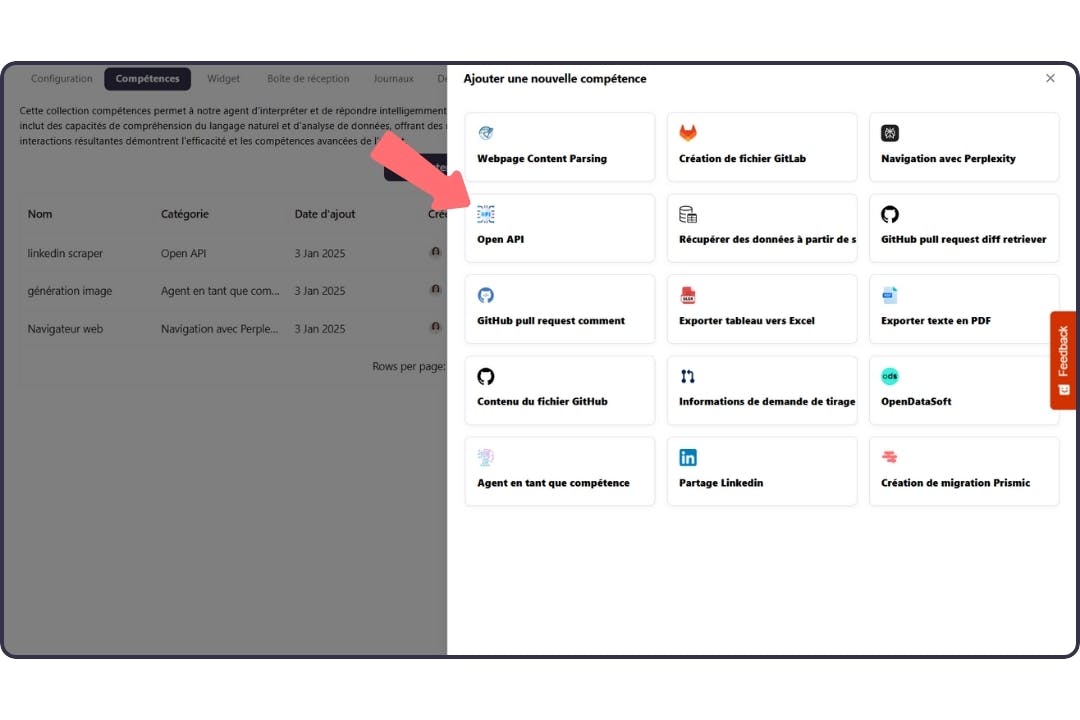Screen dimensions: 1080x720
Task: Pick the Exporter tableau vers Excel card
Action: tap(762, 309)
